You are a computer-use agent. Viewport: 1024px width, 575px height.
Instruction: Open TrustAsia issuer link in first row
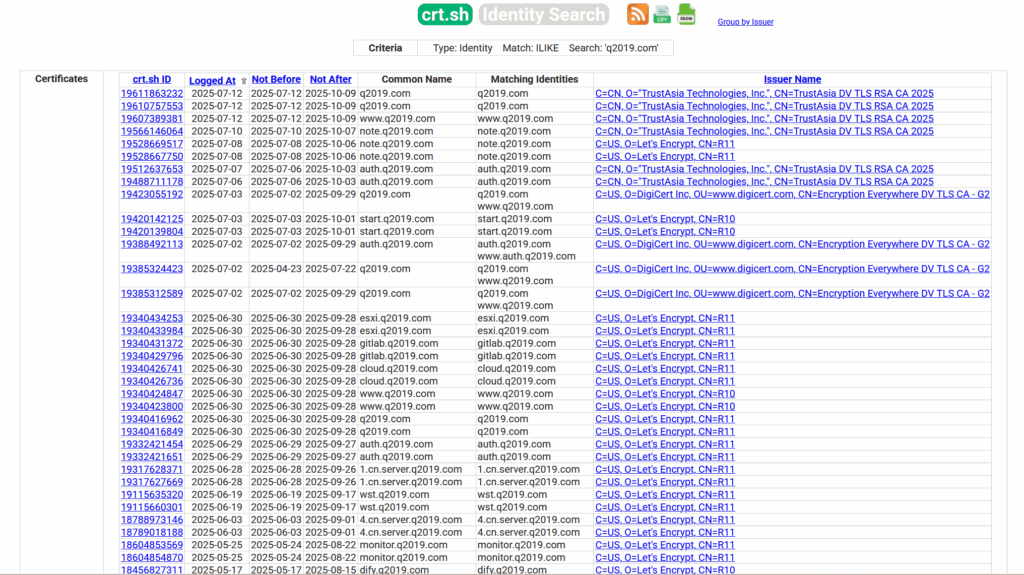[x=764, y=94]
